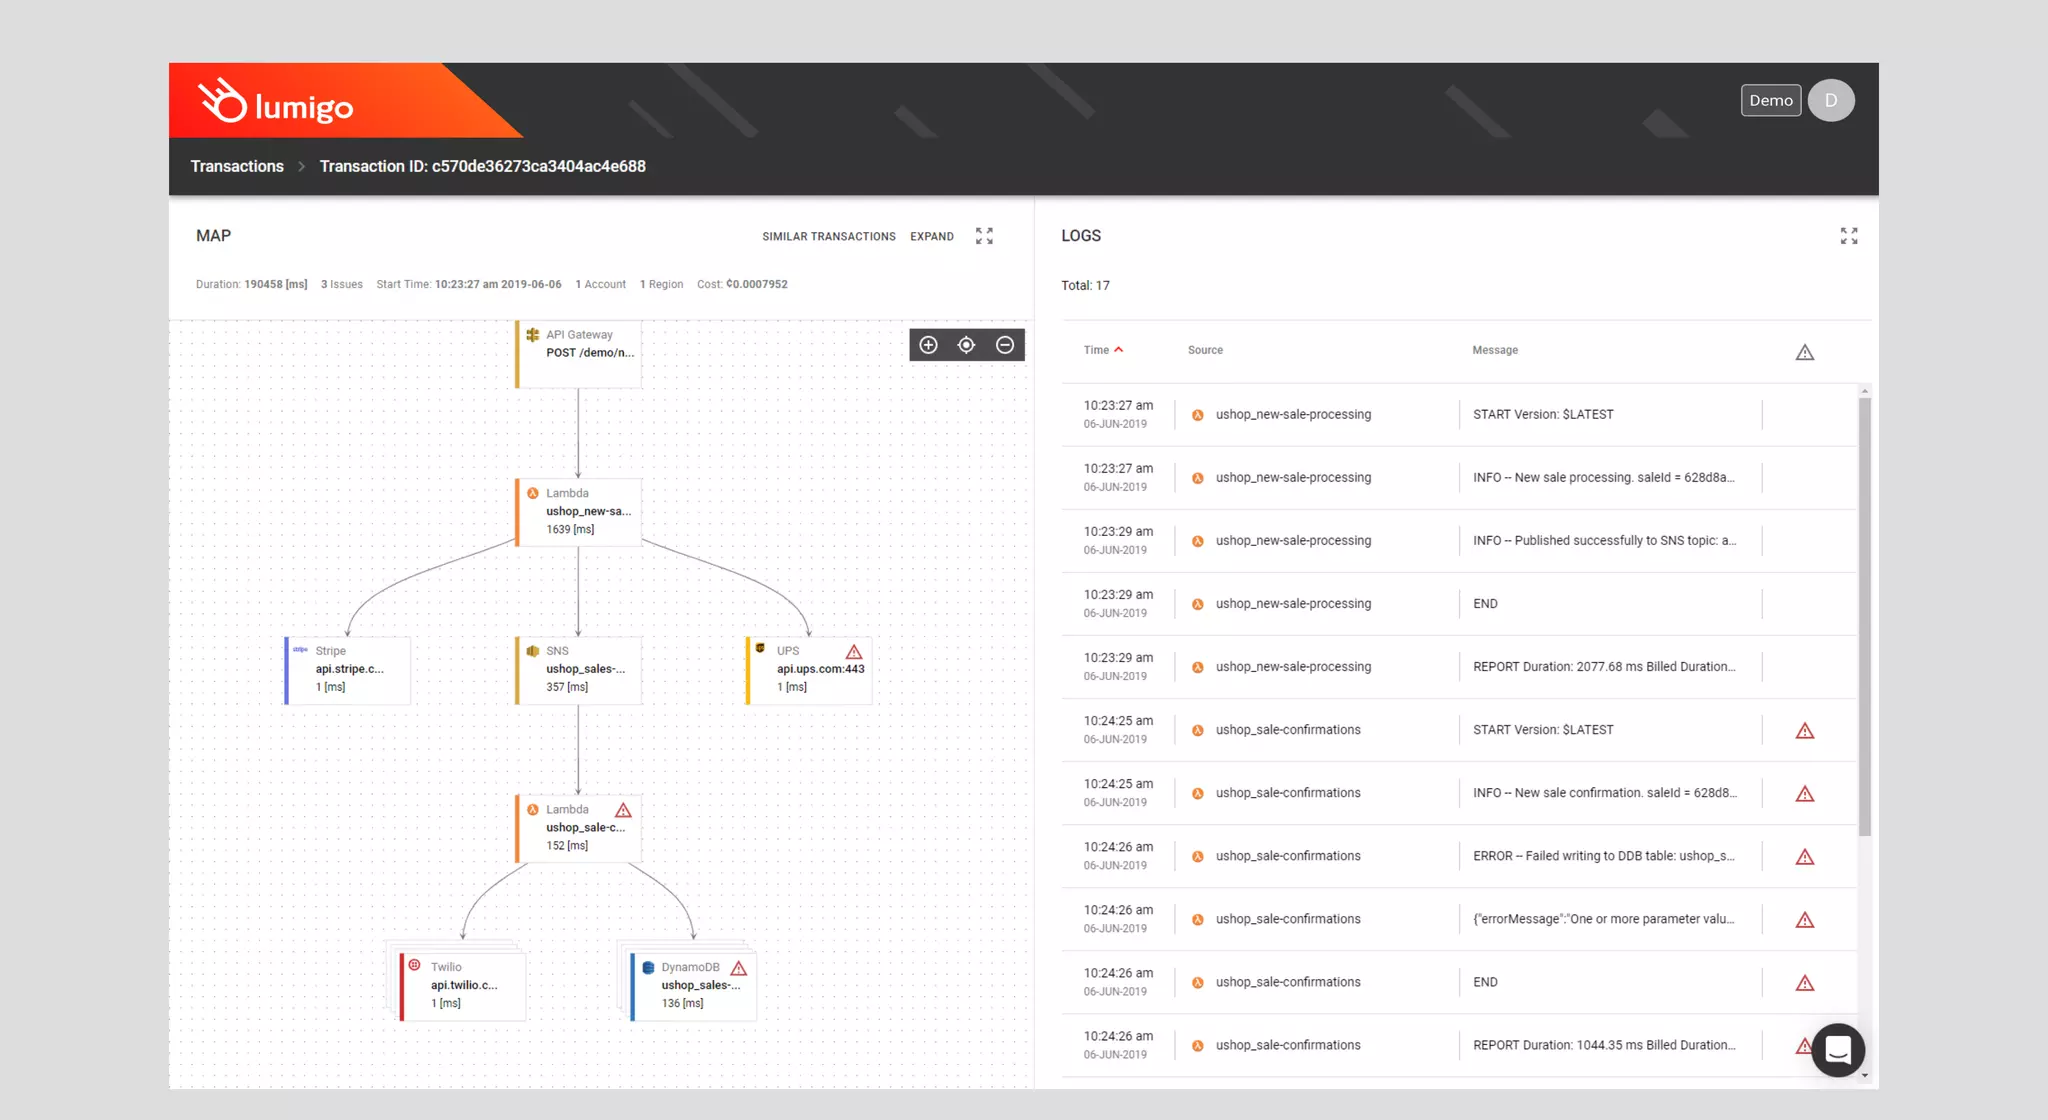This screenshot has height=1120, width=2048.
Task: Select the Stripe api node
Action: [x=348, y=669]
